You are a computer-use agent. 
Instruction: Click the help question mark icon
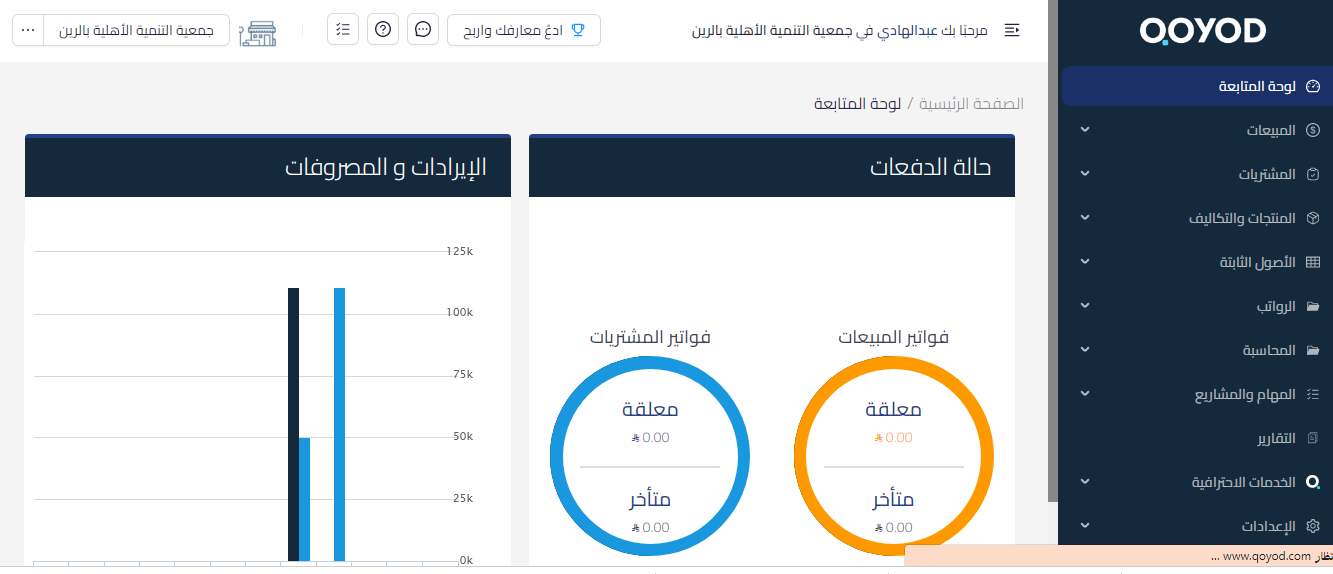tap(383, 30)
